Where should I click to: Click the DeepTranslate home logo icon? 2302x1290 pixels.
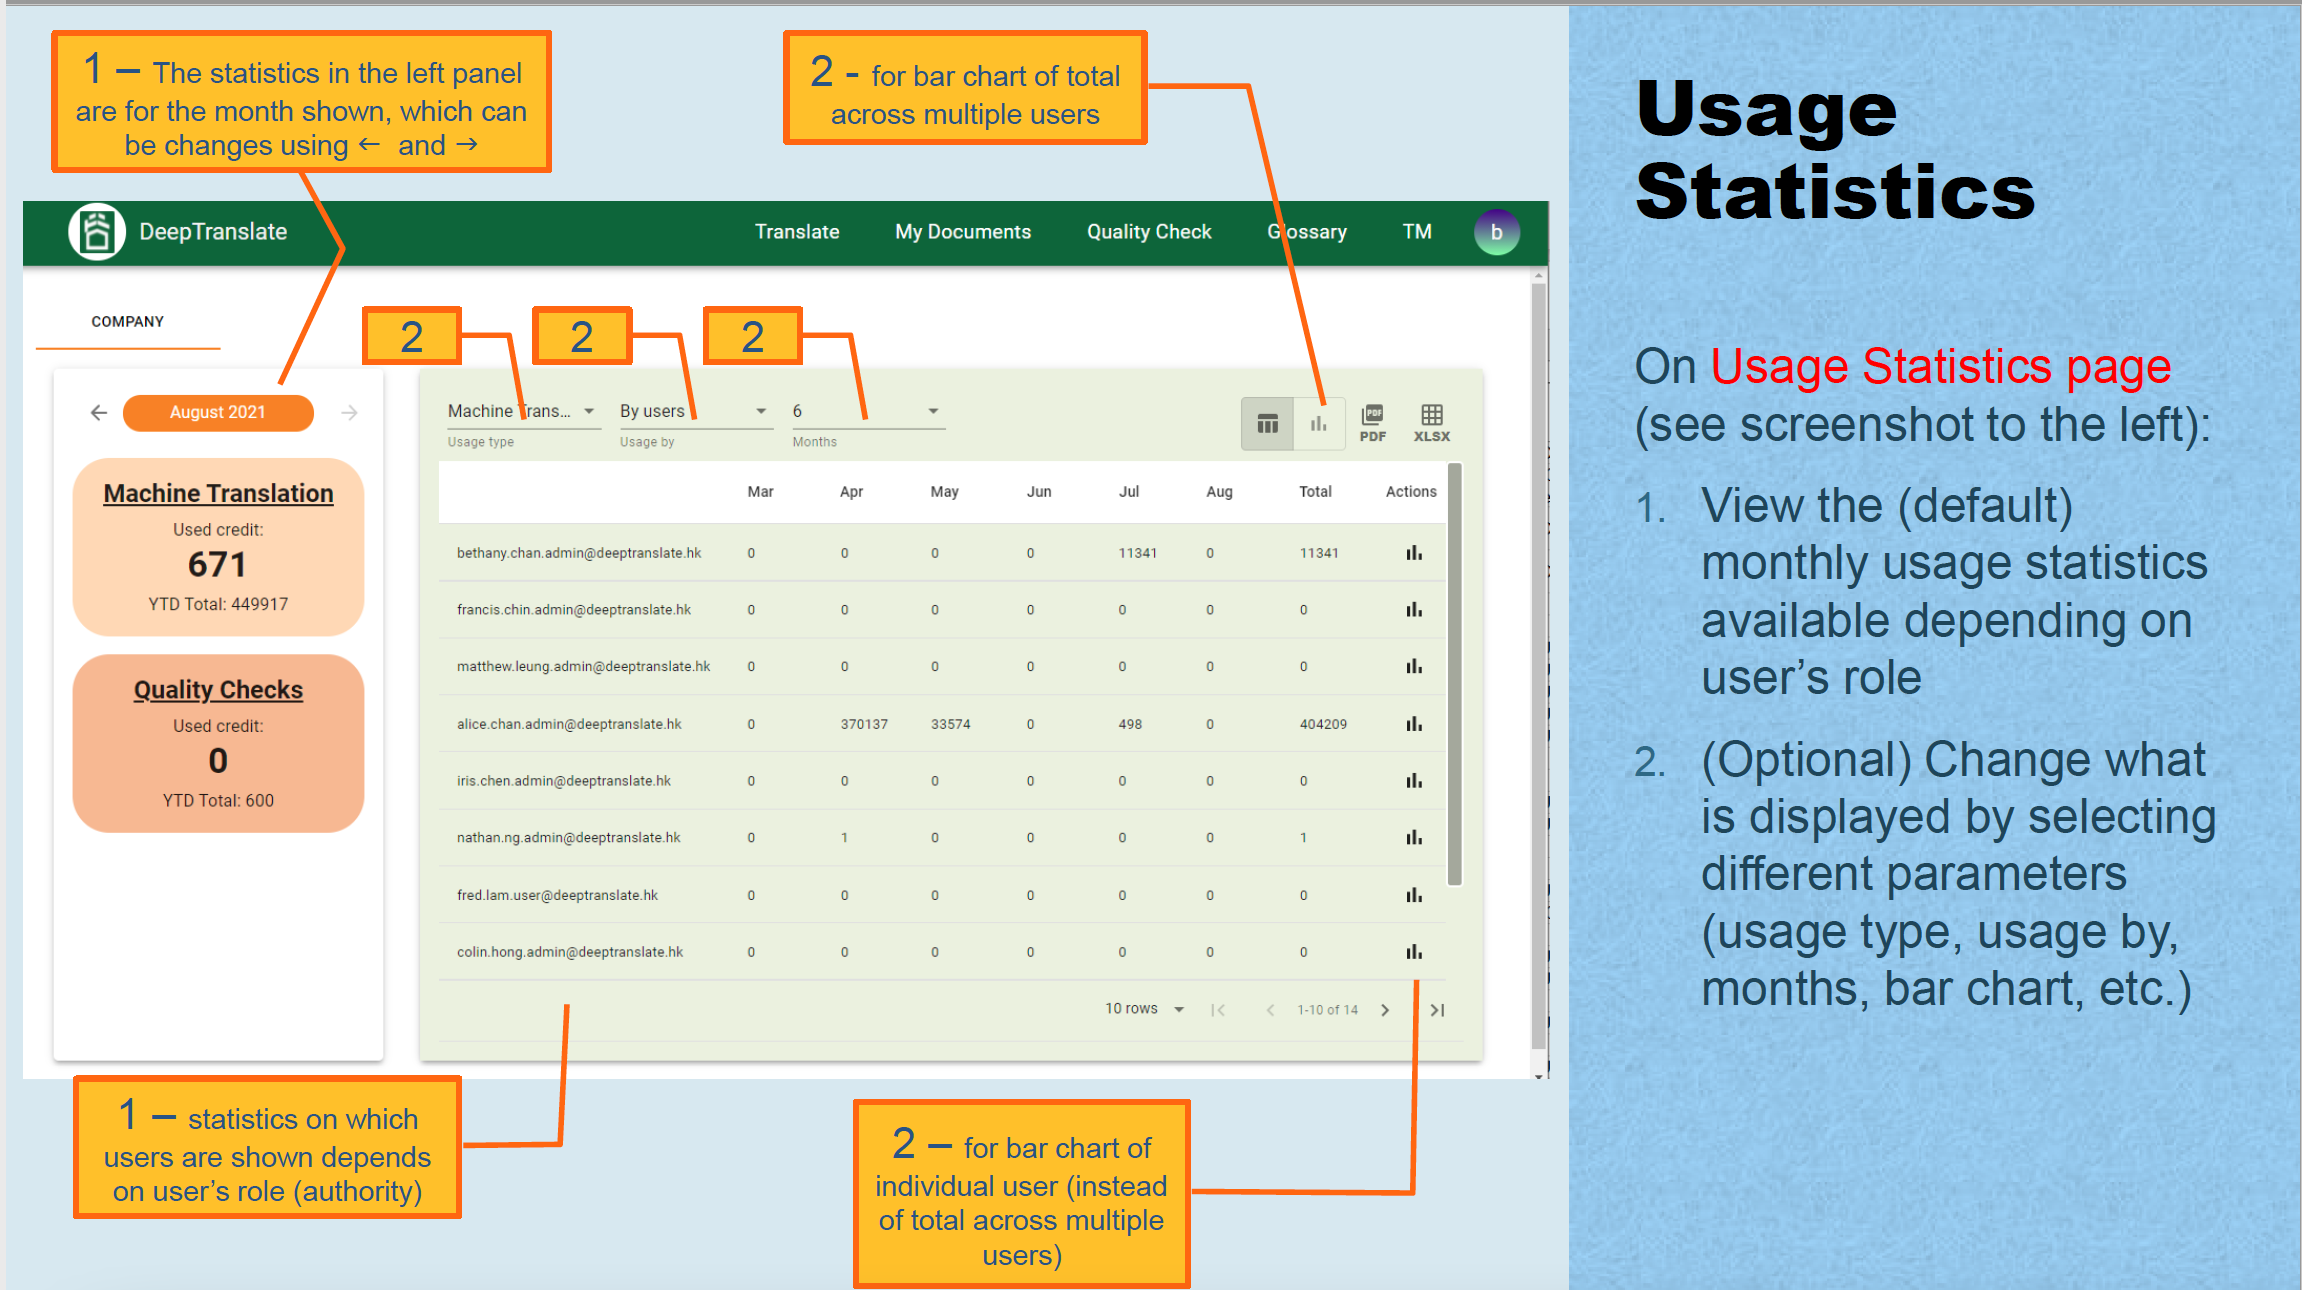90,232
